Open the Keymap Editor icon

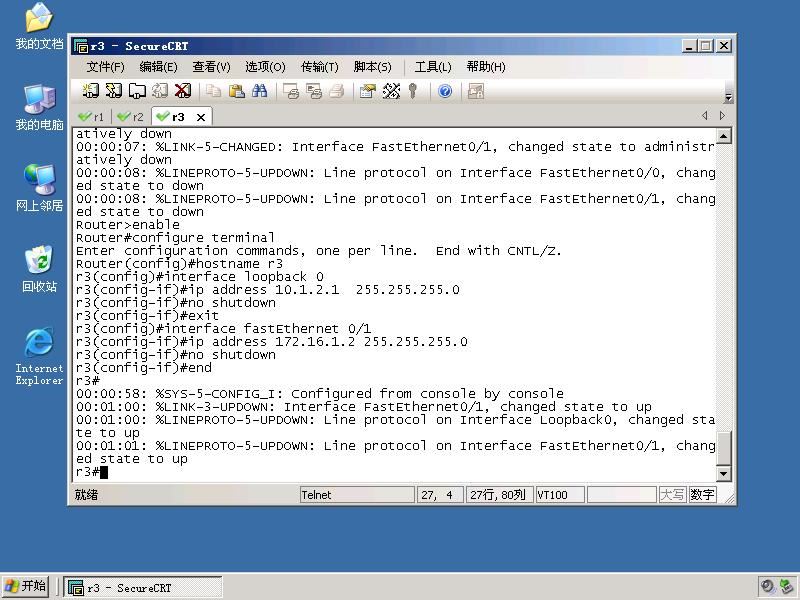pyautogui.click(x=391, y=91)
